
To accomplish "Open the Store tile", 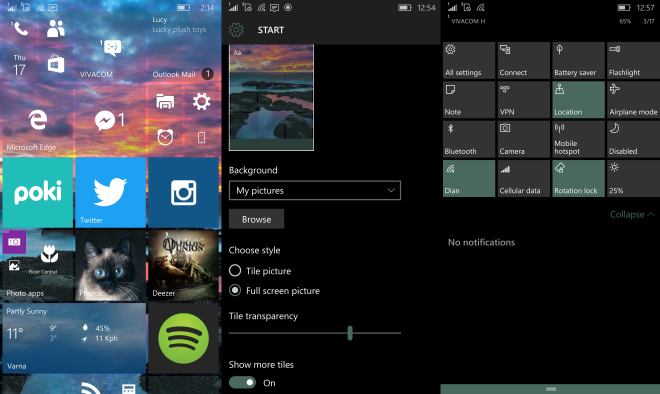I will click(x=56, y=64).
